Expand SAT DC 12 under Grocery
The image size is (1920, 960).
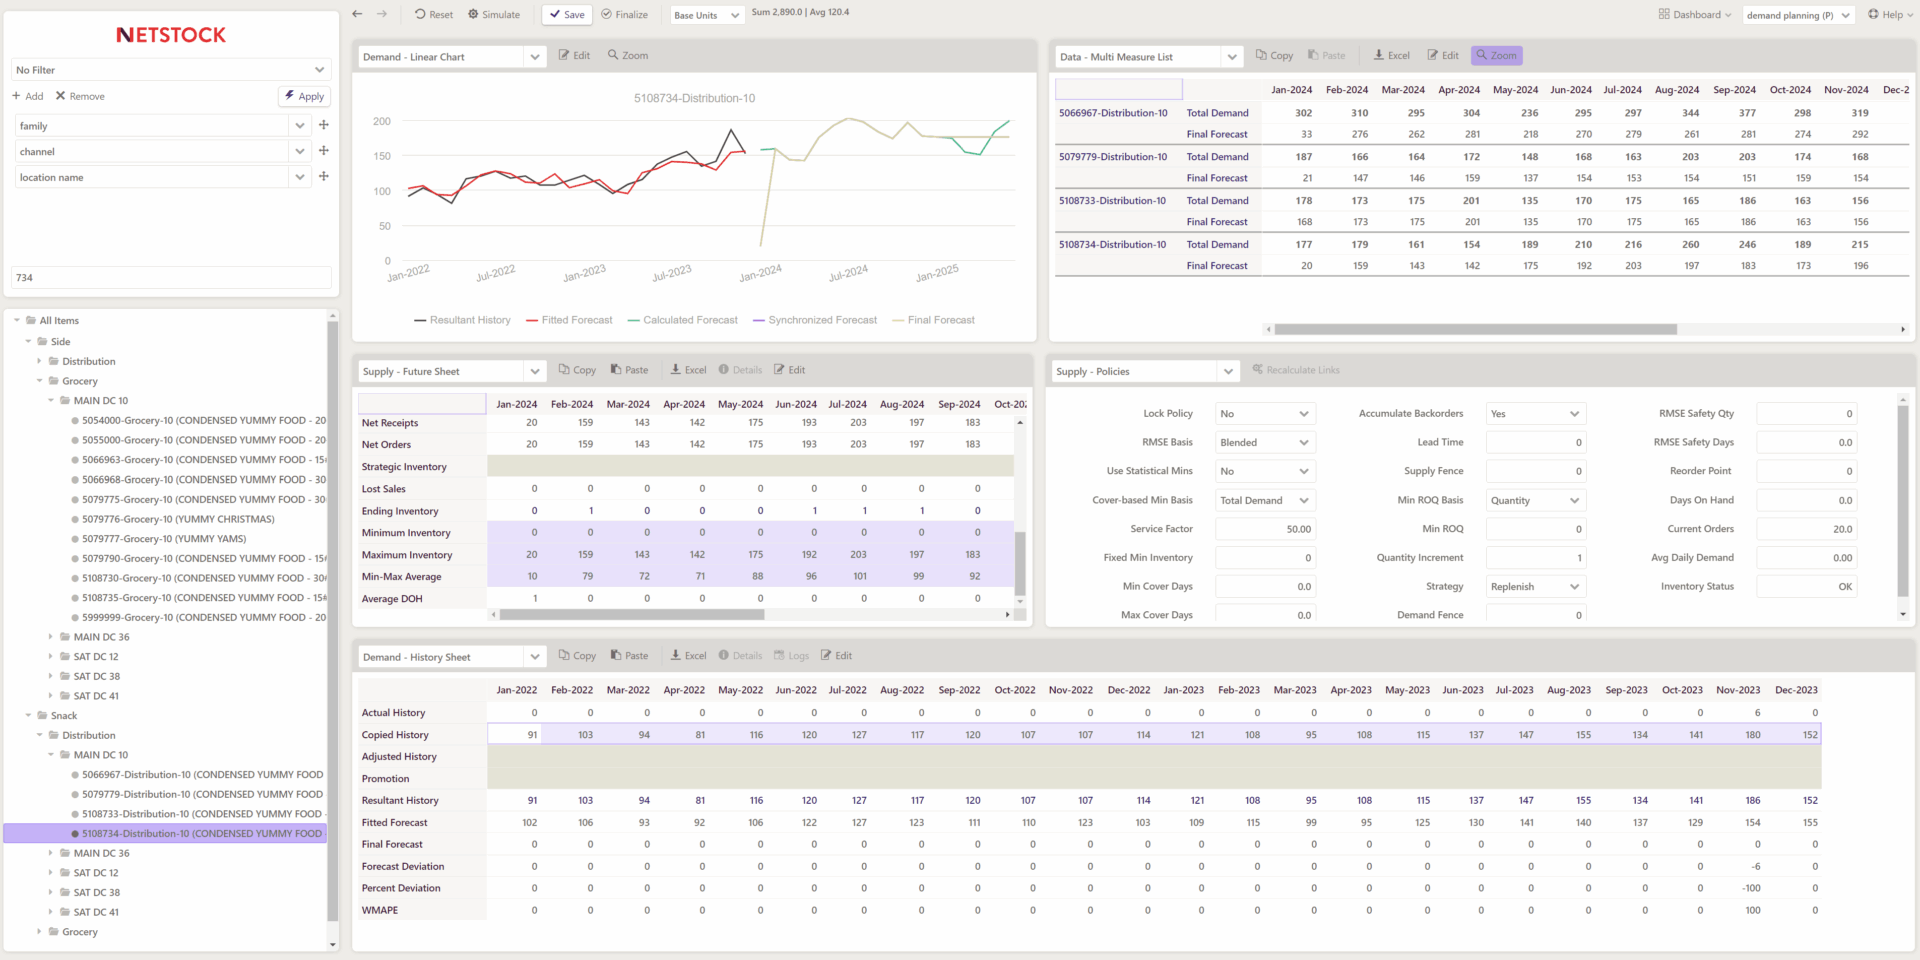click(51, 656)
